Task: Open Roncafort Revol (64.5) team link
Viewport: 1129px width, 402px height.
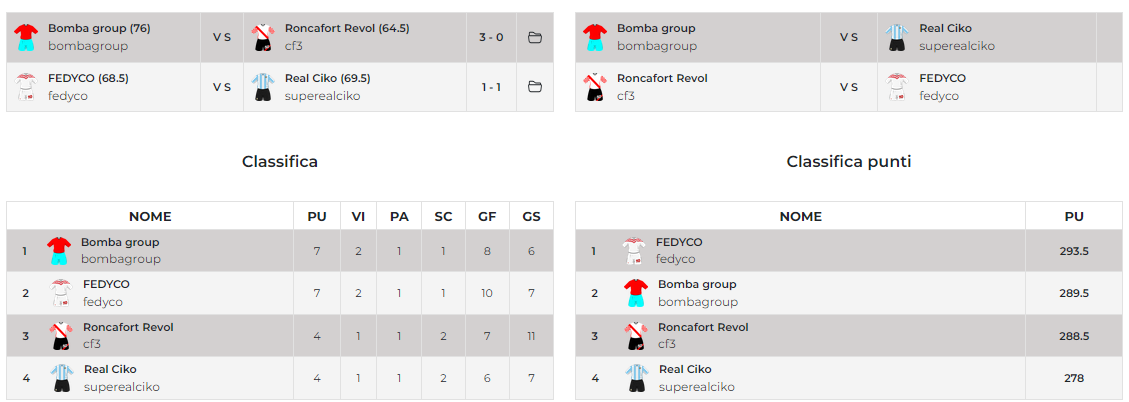Action: click(x=347, y=28)
